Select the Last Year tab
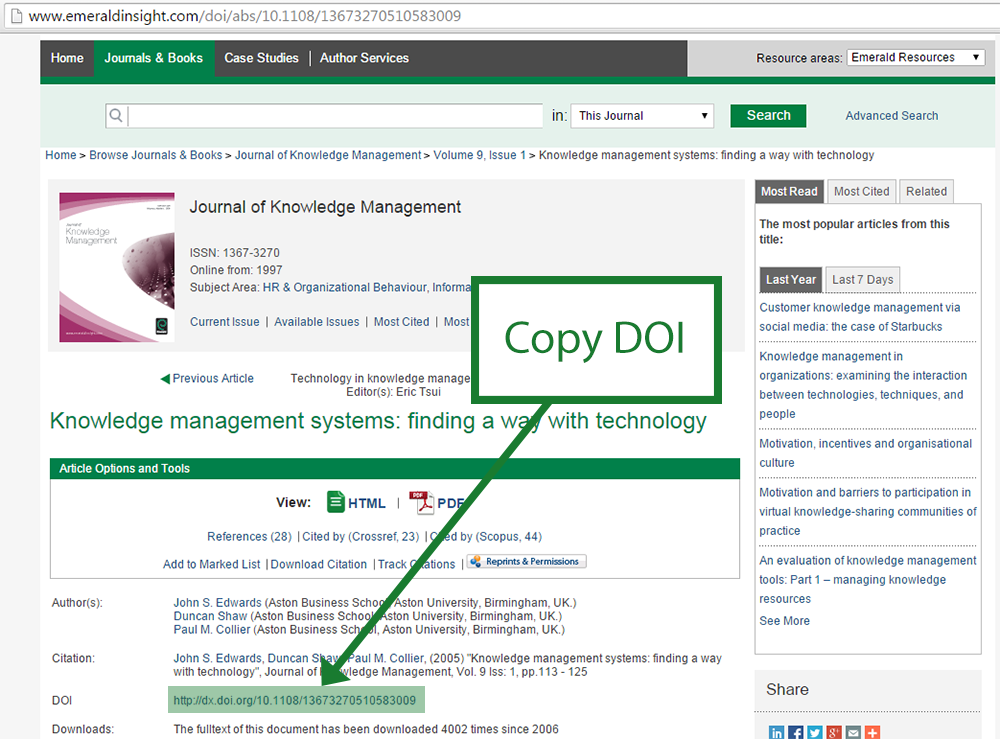This screenshot has width=1000, height=739. click(791, 279)
